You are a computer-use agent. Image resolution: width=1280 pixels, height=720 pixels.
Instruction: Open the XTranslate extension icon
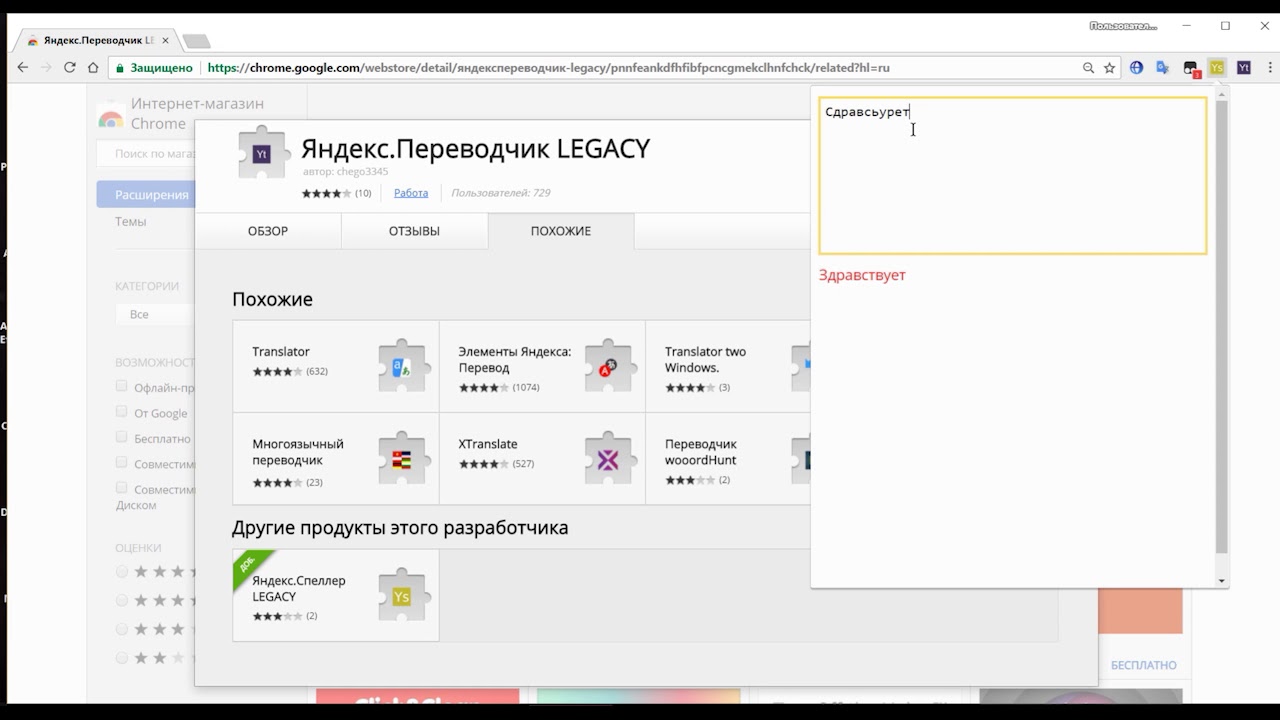608,459
